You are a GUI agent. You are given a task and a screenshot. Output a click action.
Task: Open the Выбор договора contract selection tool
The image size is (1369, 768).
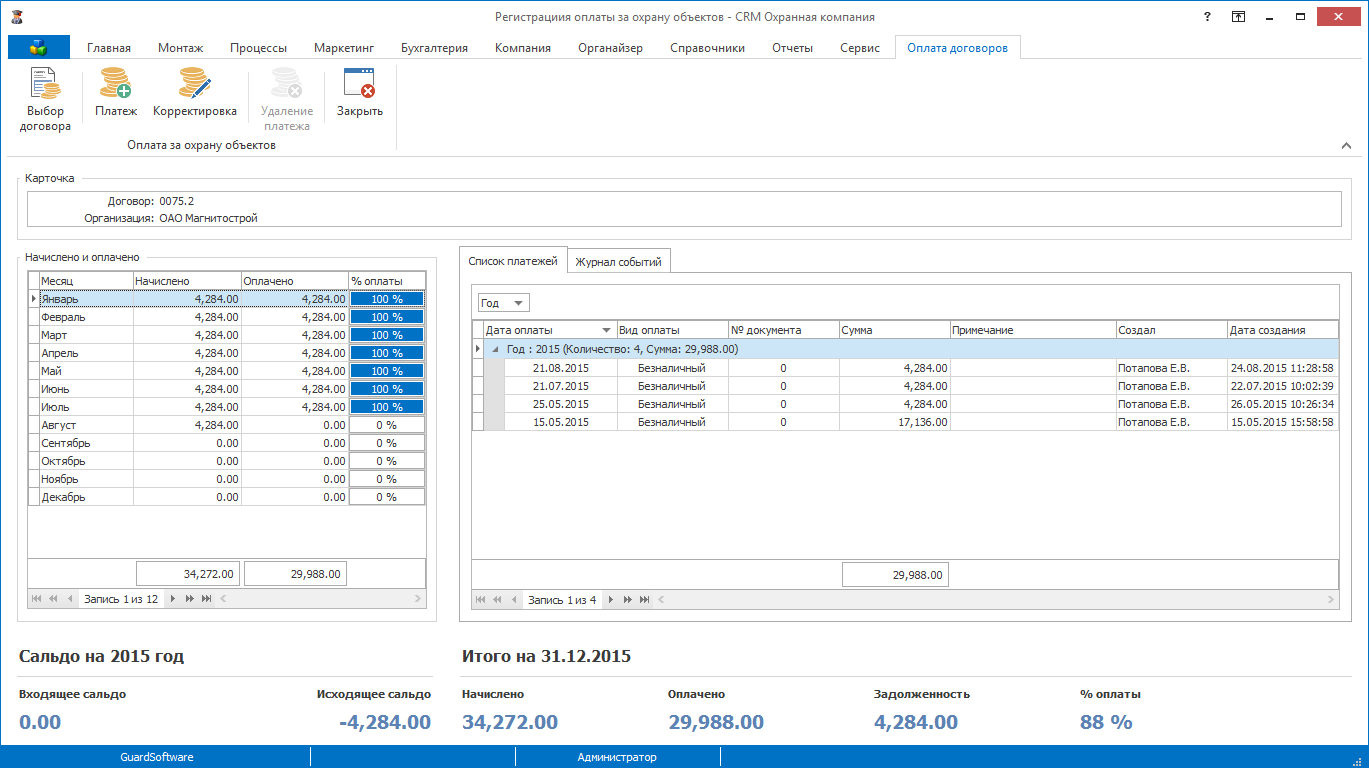[x=45, y=99]
